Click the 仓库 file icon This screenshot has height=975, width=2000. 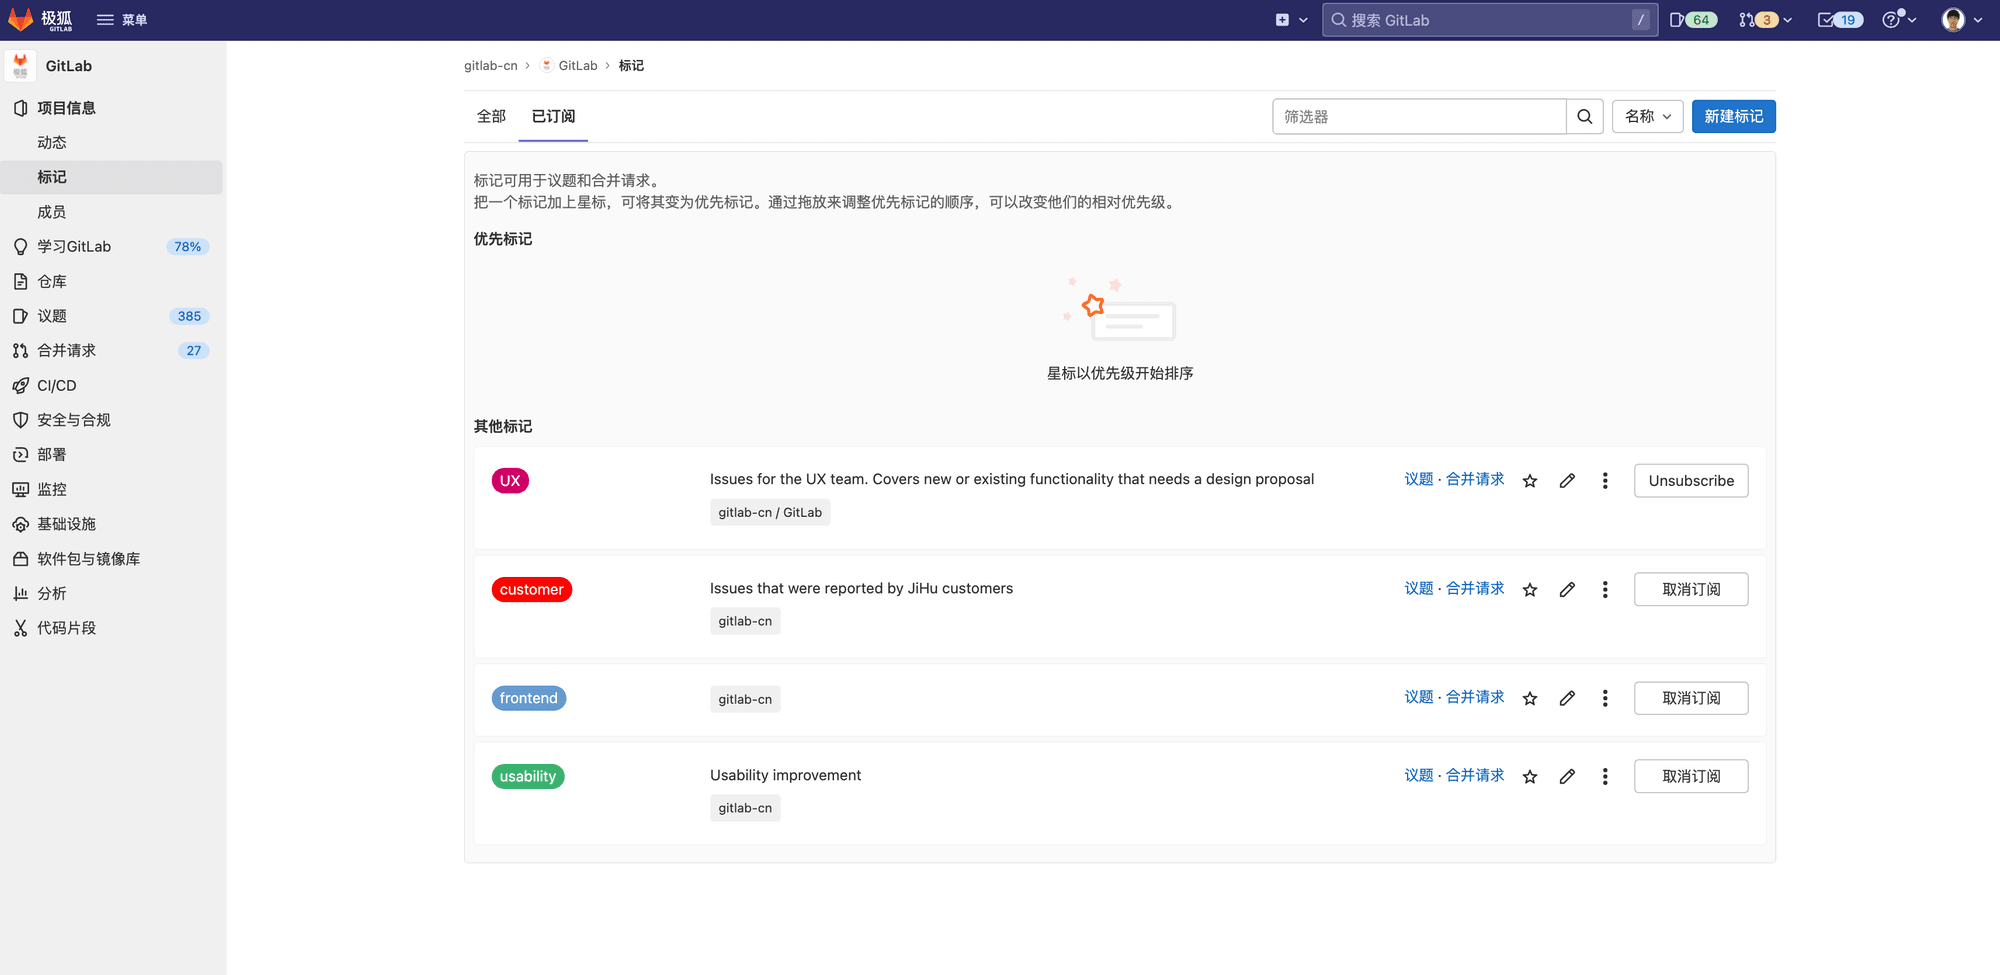coord(20,282)
